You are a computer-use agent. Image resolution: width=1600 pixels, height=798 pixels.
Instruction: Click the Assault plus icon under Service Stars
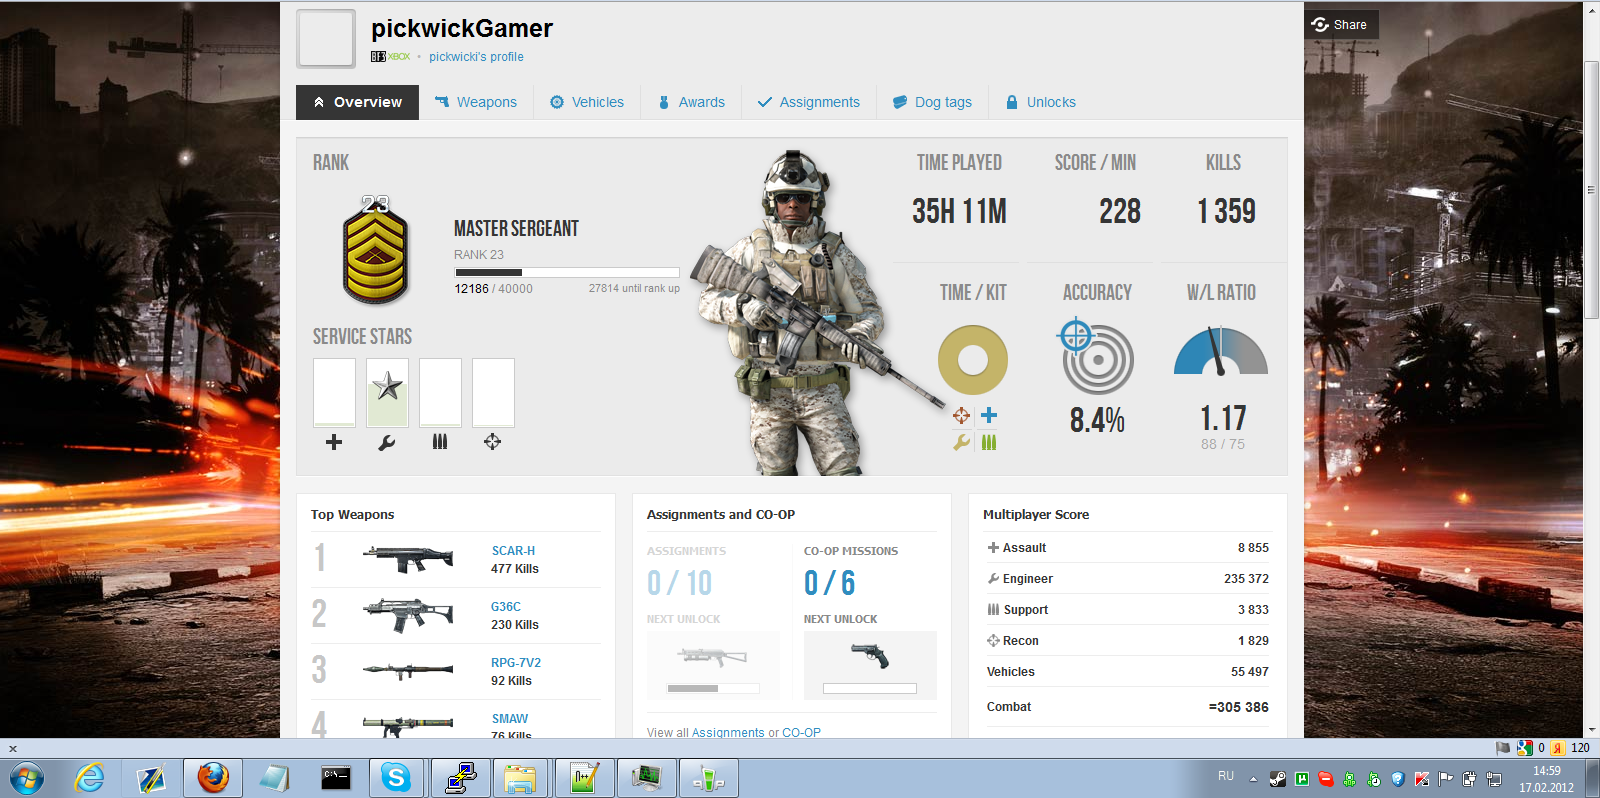coord(334,442)
